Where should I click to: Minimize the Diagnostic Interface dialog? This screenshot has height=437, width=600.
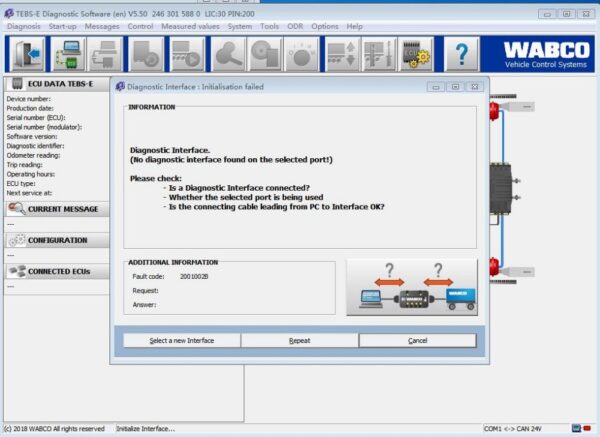[436, 87]
